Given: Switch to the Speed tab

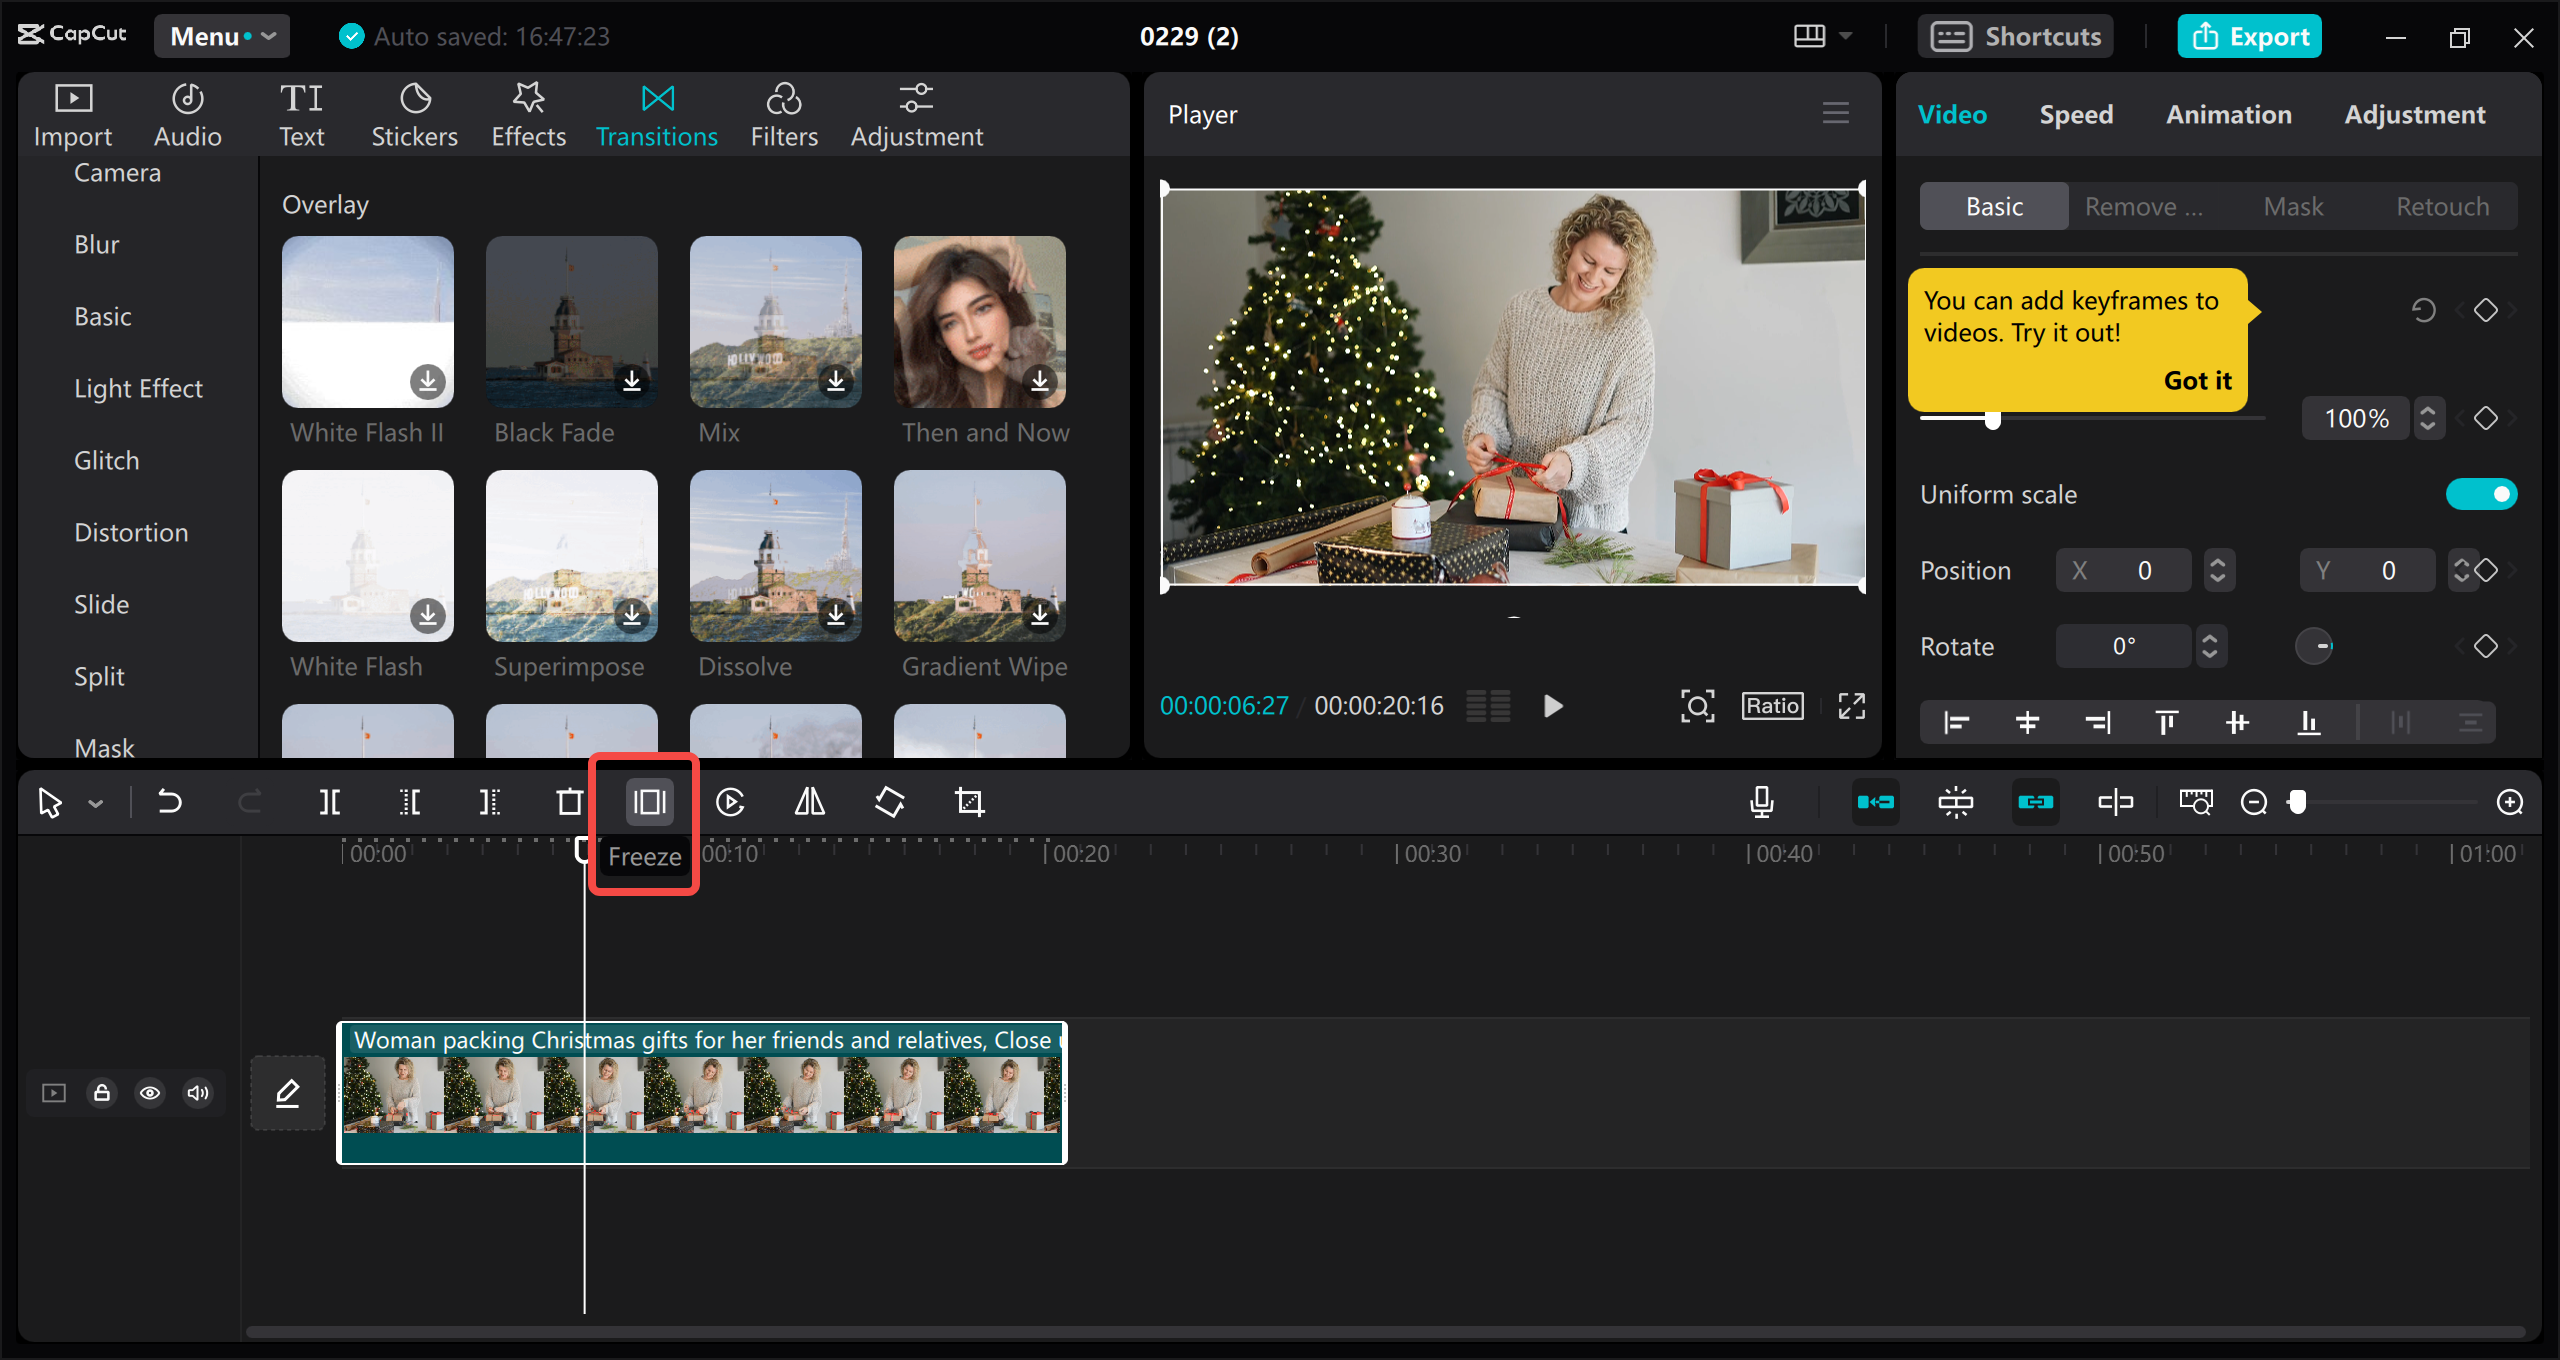Looking at the screenshot, I should click(x=2076, y=114).
